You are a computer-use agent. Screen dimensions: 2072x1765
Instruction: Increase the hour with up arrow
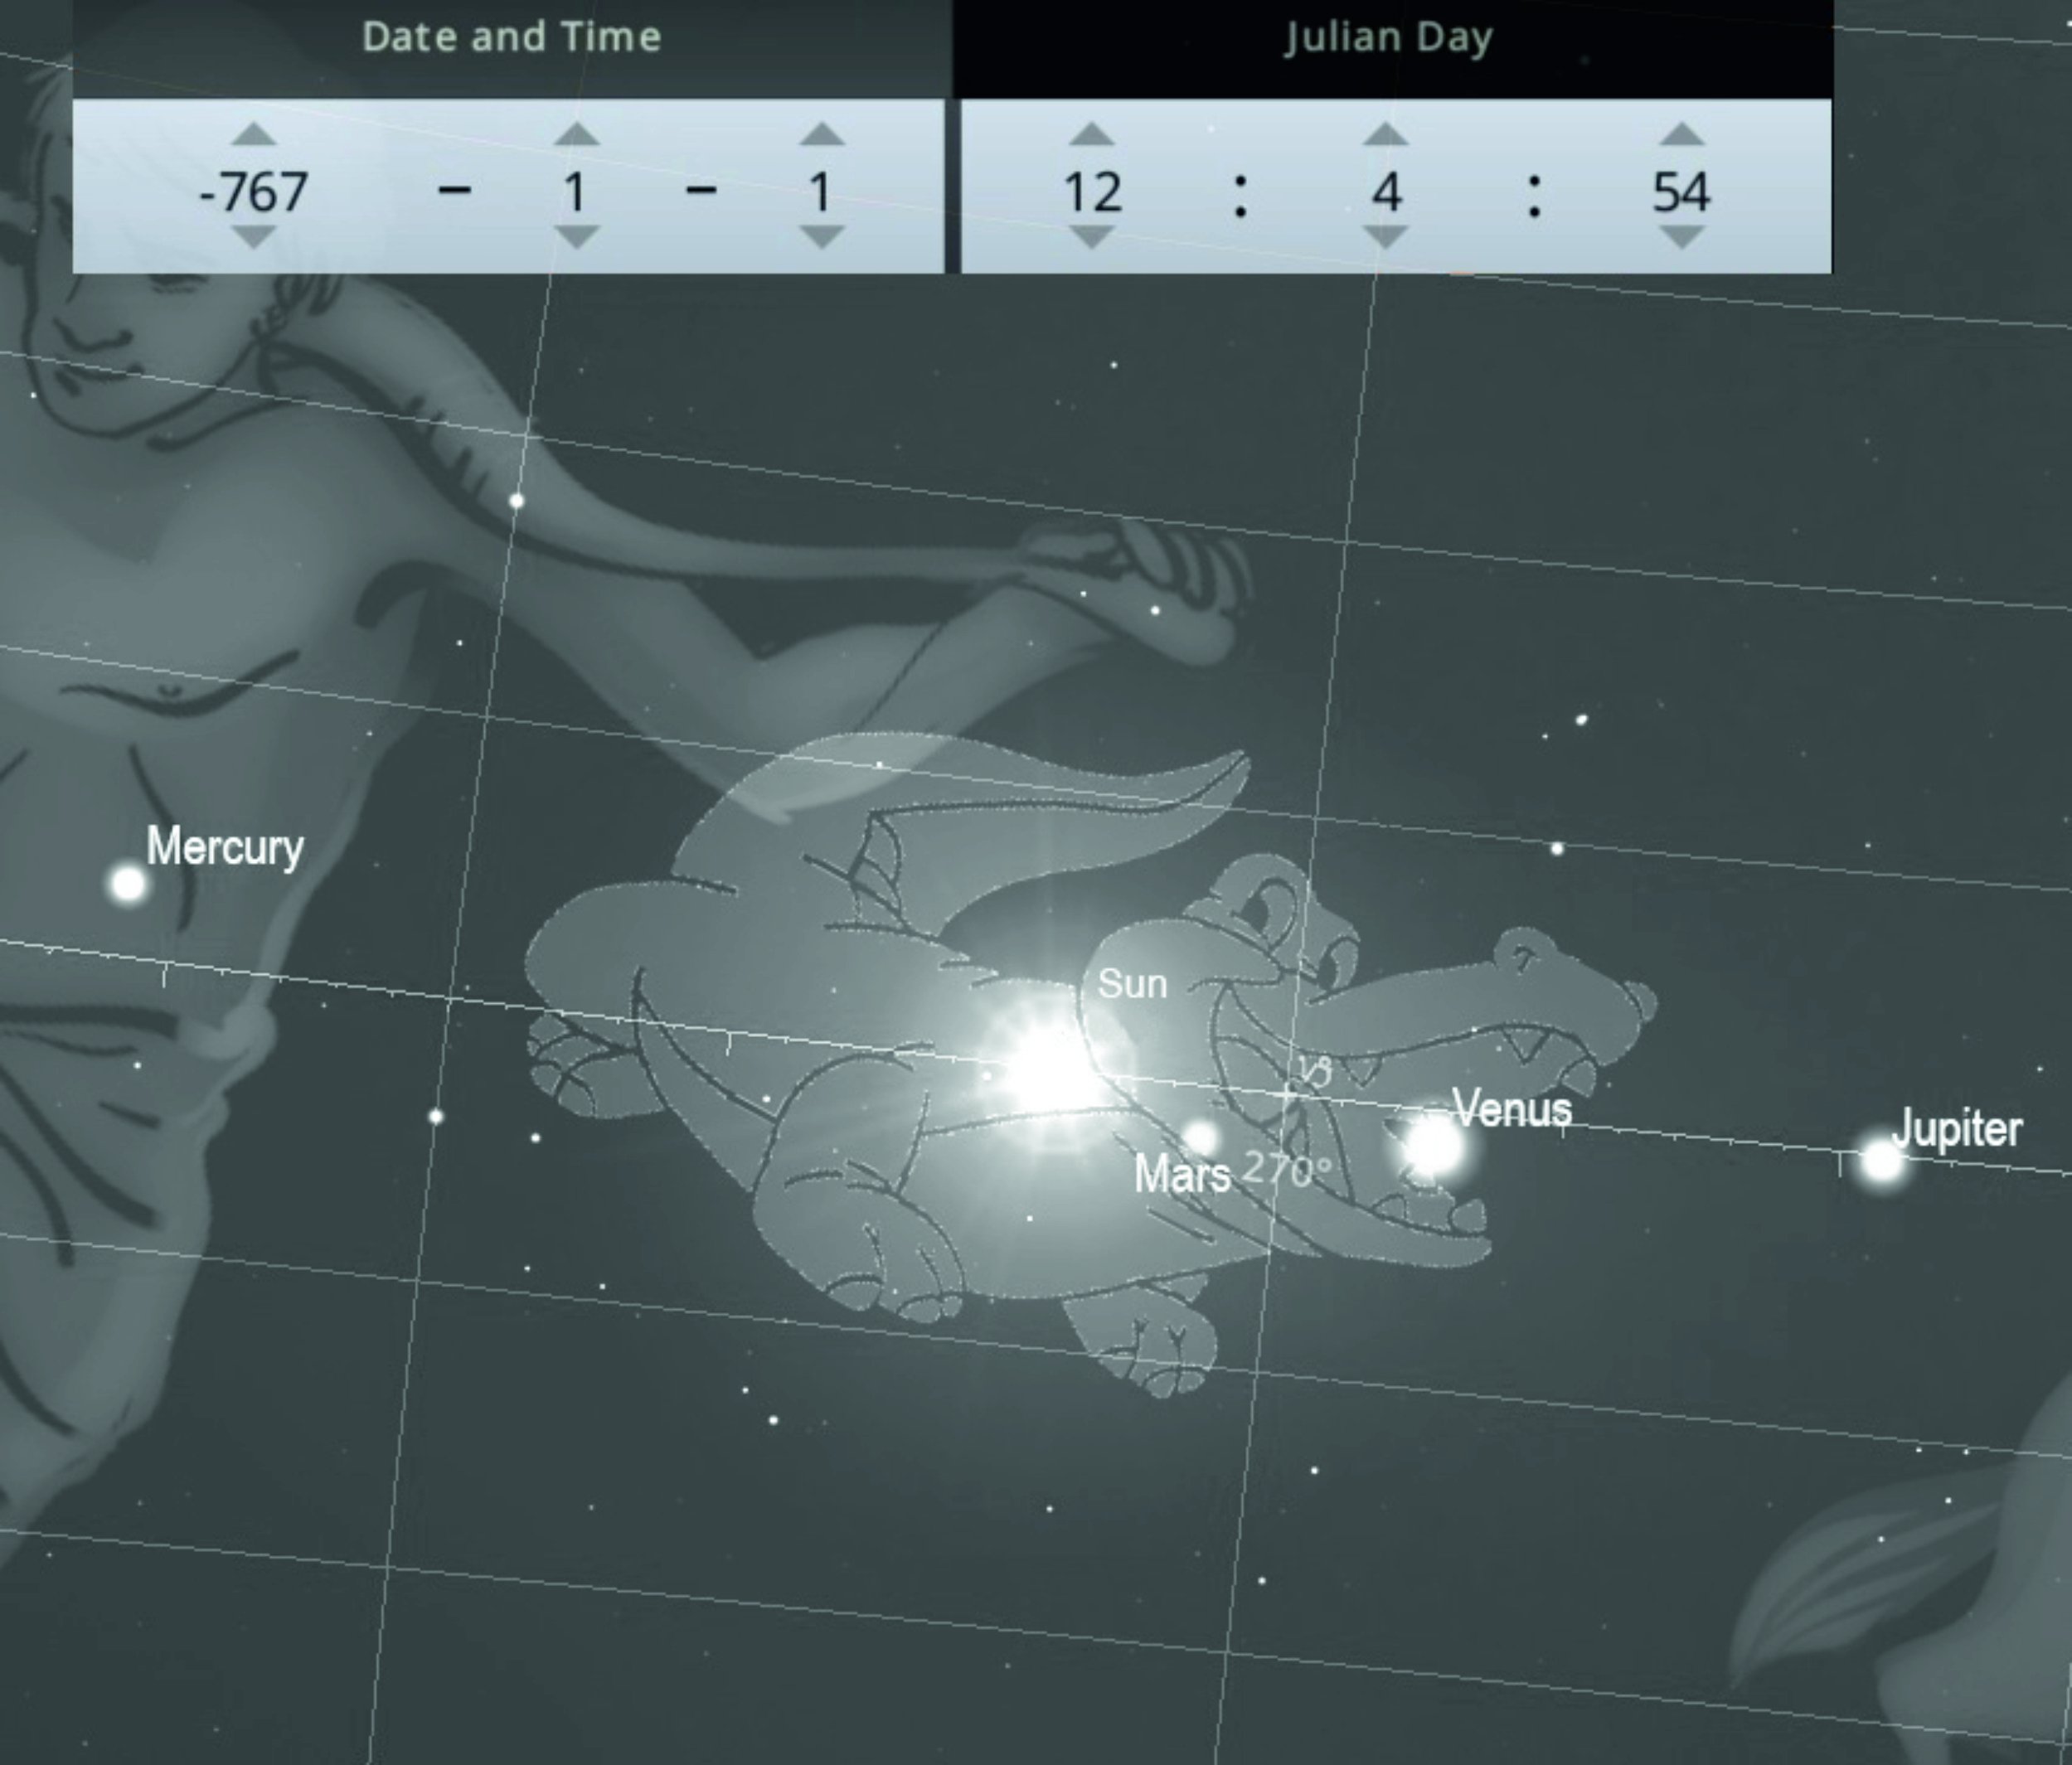tap(1091, 134)
